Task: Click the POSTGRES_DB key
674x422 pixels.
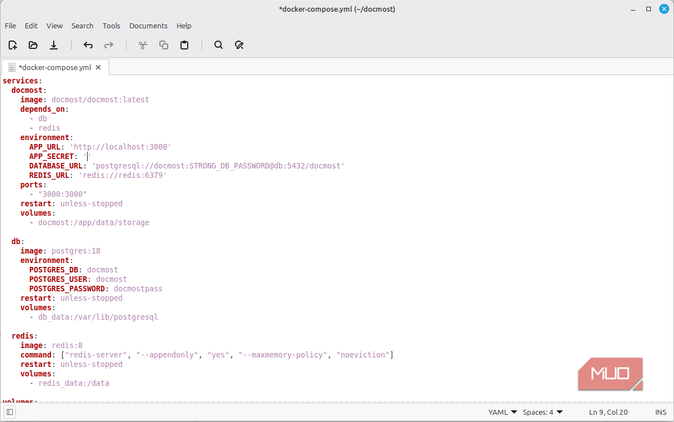Action: pos(54,270)
